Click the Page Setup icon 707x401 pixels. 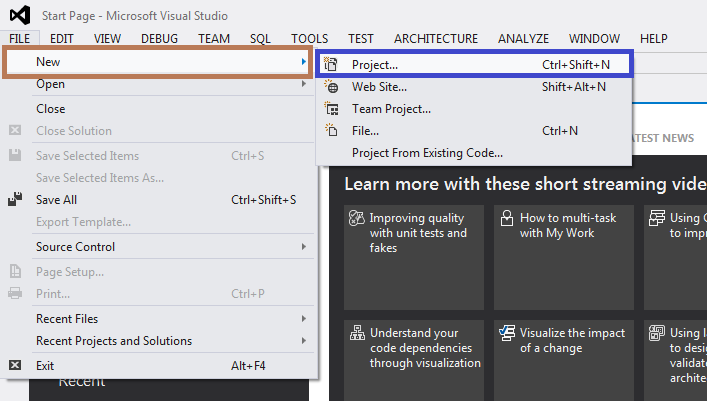tap(15, 272)
